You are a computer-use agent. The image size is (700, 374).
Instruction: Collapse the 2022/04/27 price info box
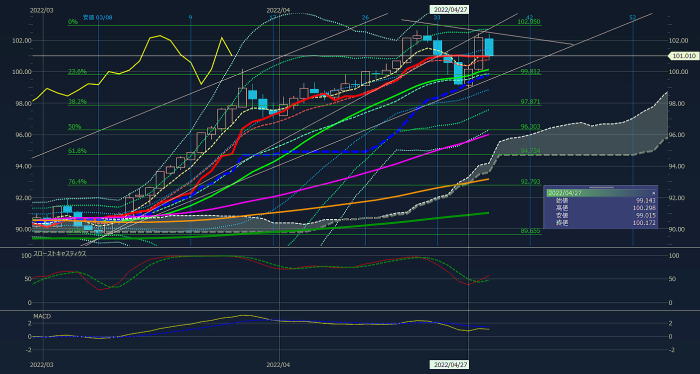pos(653,193)
